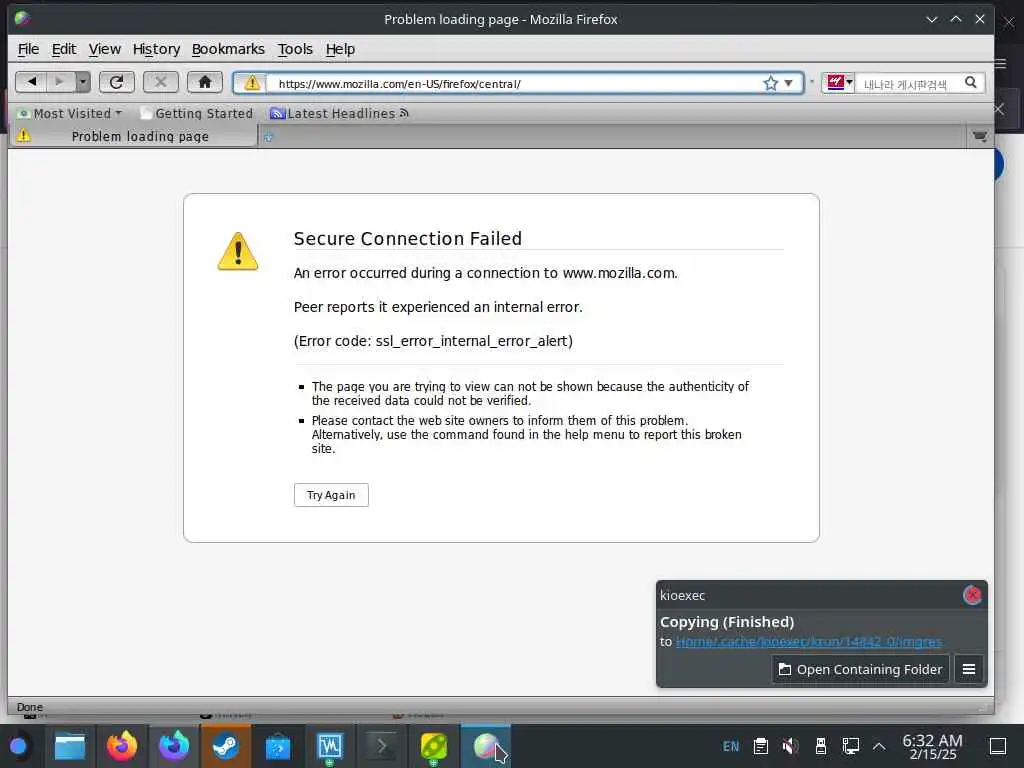Open the W-logo application on the taskbar
The height and width of the screenshot is (768, 1024).
330,746
